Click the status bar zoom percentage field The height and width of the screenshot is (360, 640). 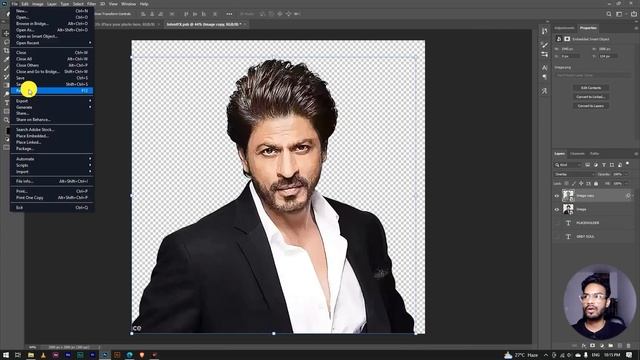tap(32, 347)
